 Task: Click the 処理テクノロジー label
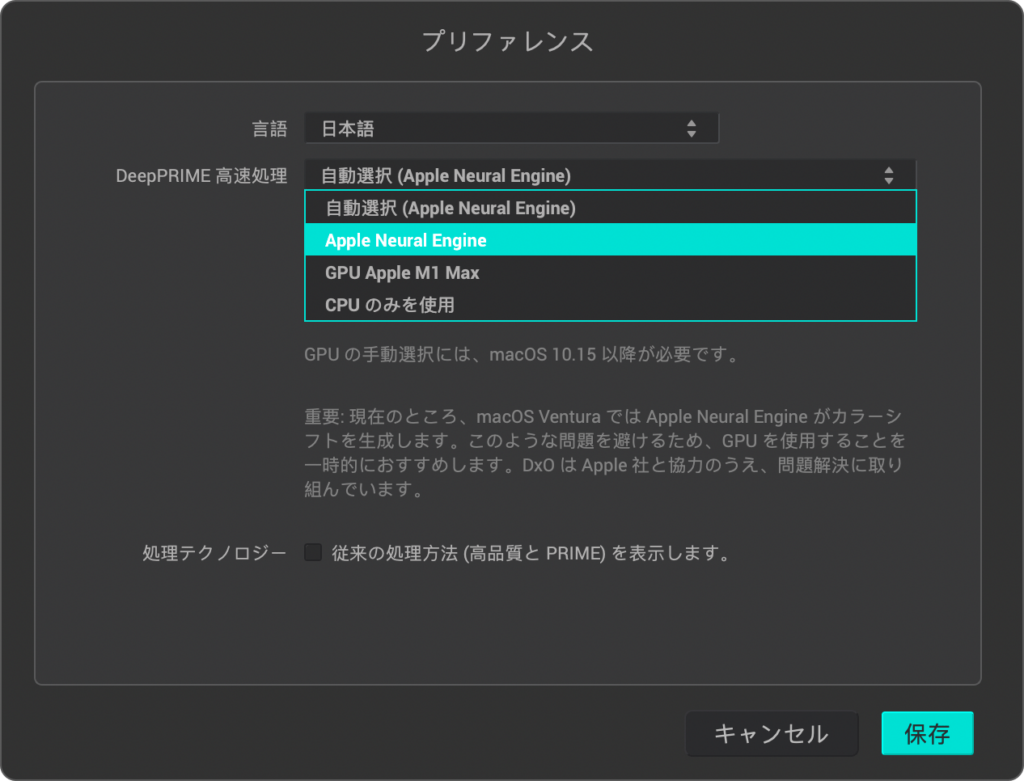click(215, 553)
